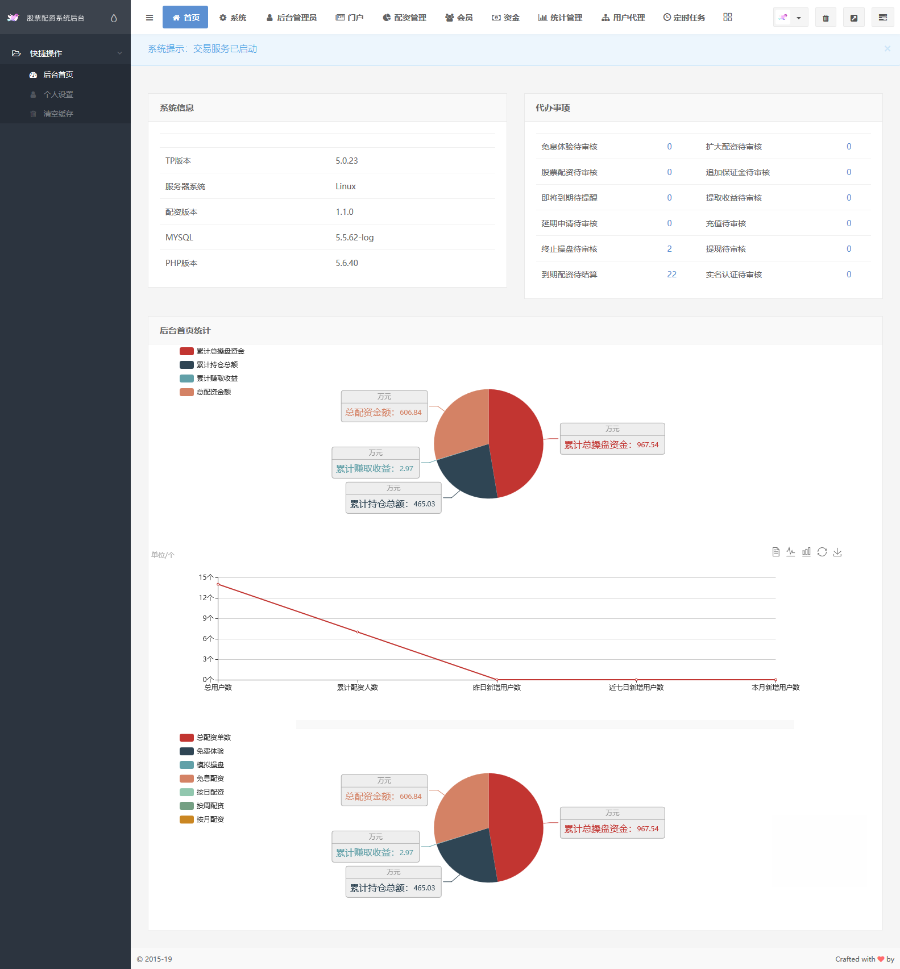Switch chart to bar type icon
900x969 pixels.
(x=806, y=551)
